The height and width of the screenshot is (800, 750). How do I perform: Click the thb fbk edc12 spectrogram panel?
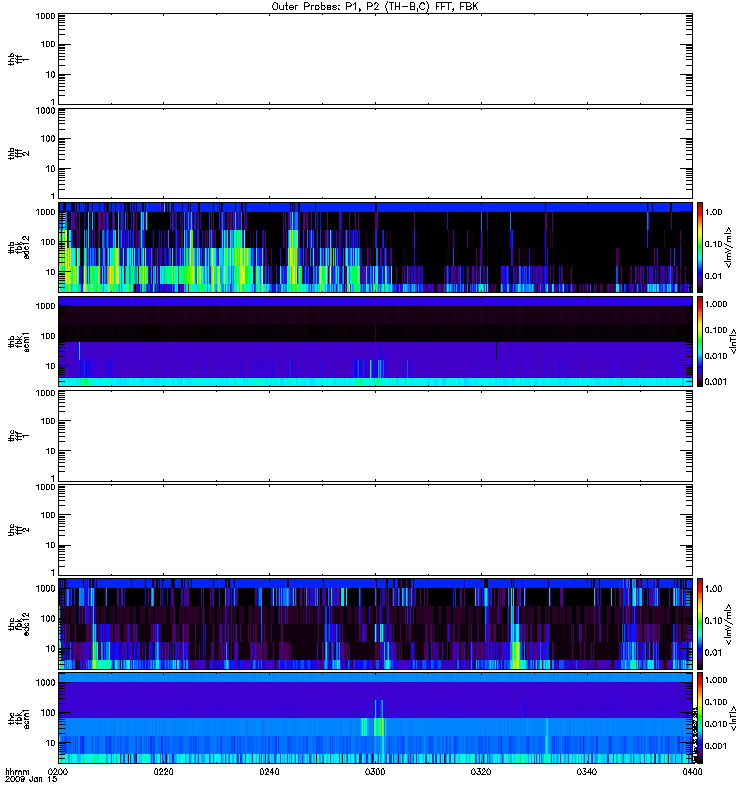pos(375,247)
